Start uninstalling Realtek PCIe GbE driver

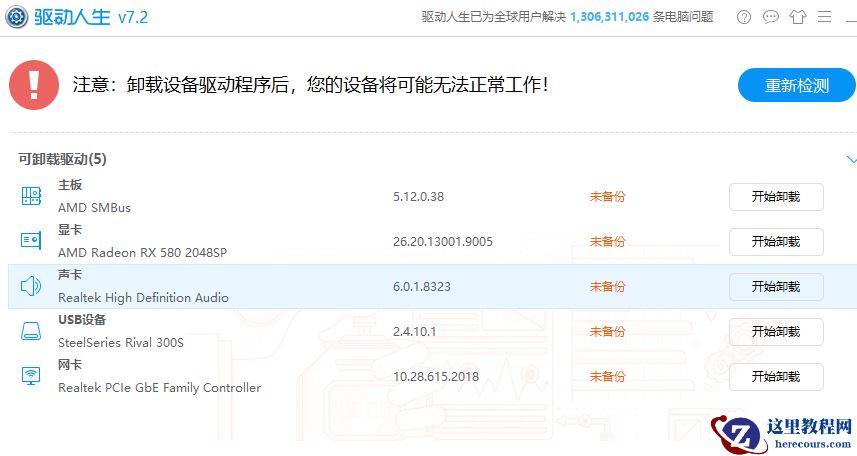(776, 377)
